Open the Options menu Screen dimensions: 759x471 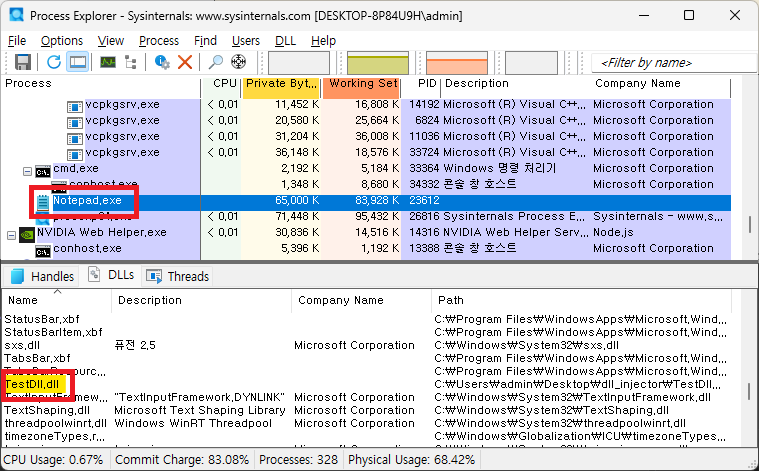(62, 40)
